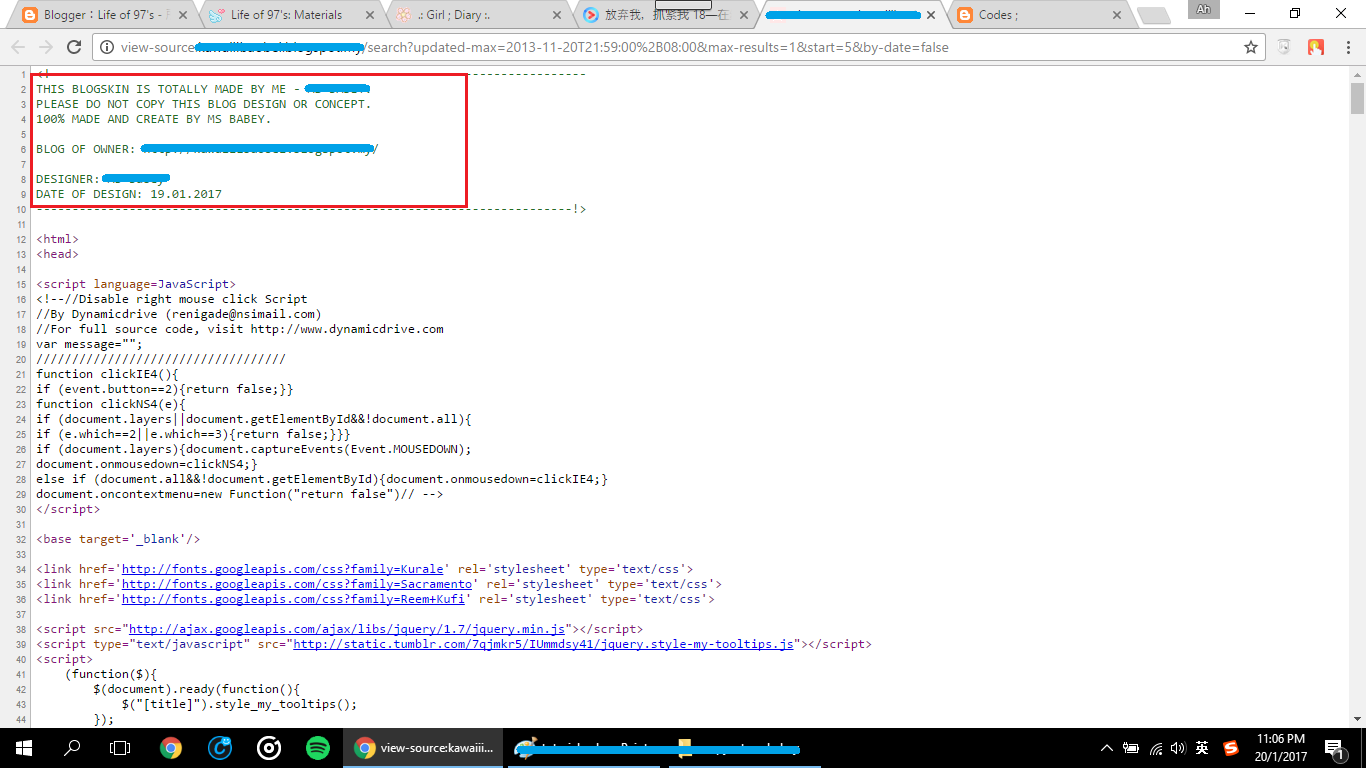Open a new tab button
Viewport: 1366px width, 768px height.
(x=1153, y=15)
